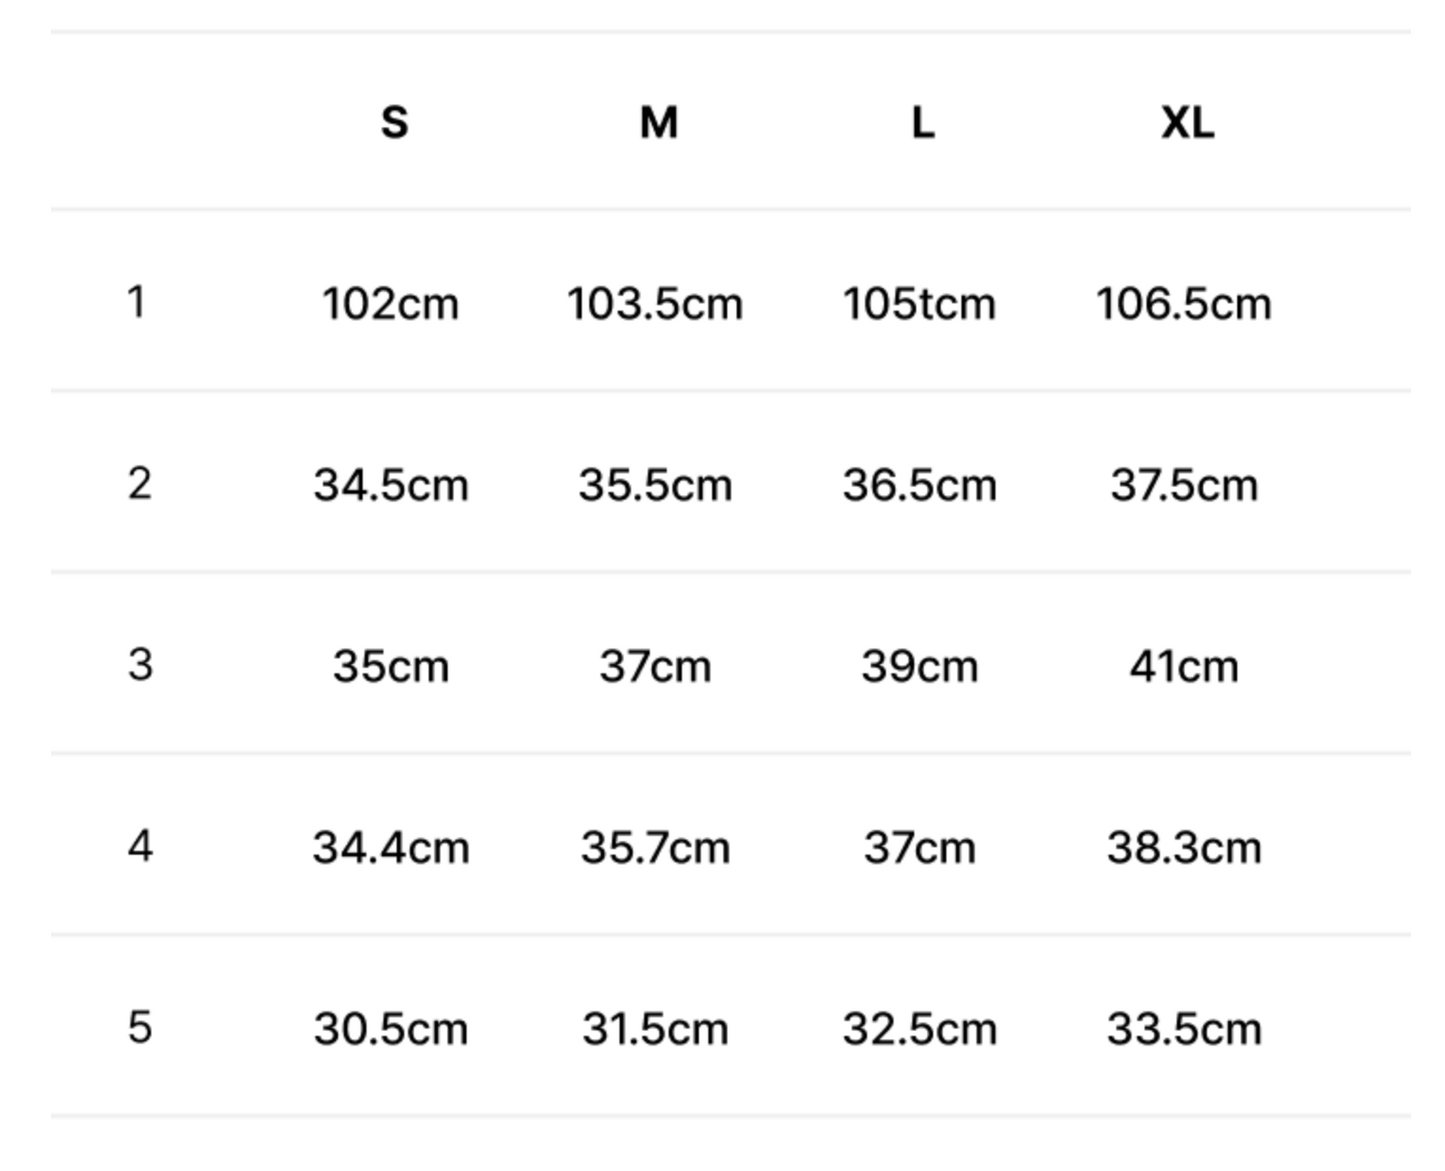Image resolution: width=1445 pixels, height=1171 pixels.
Task: Click the 39cm measurement cell
Action: 920,667
